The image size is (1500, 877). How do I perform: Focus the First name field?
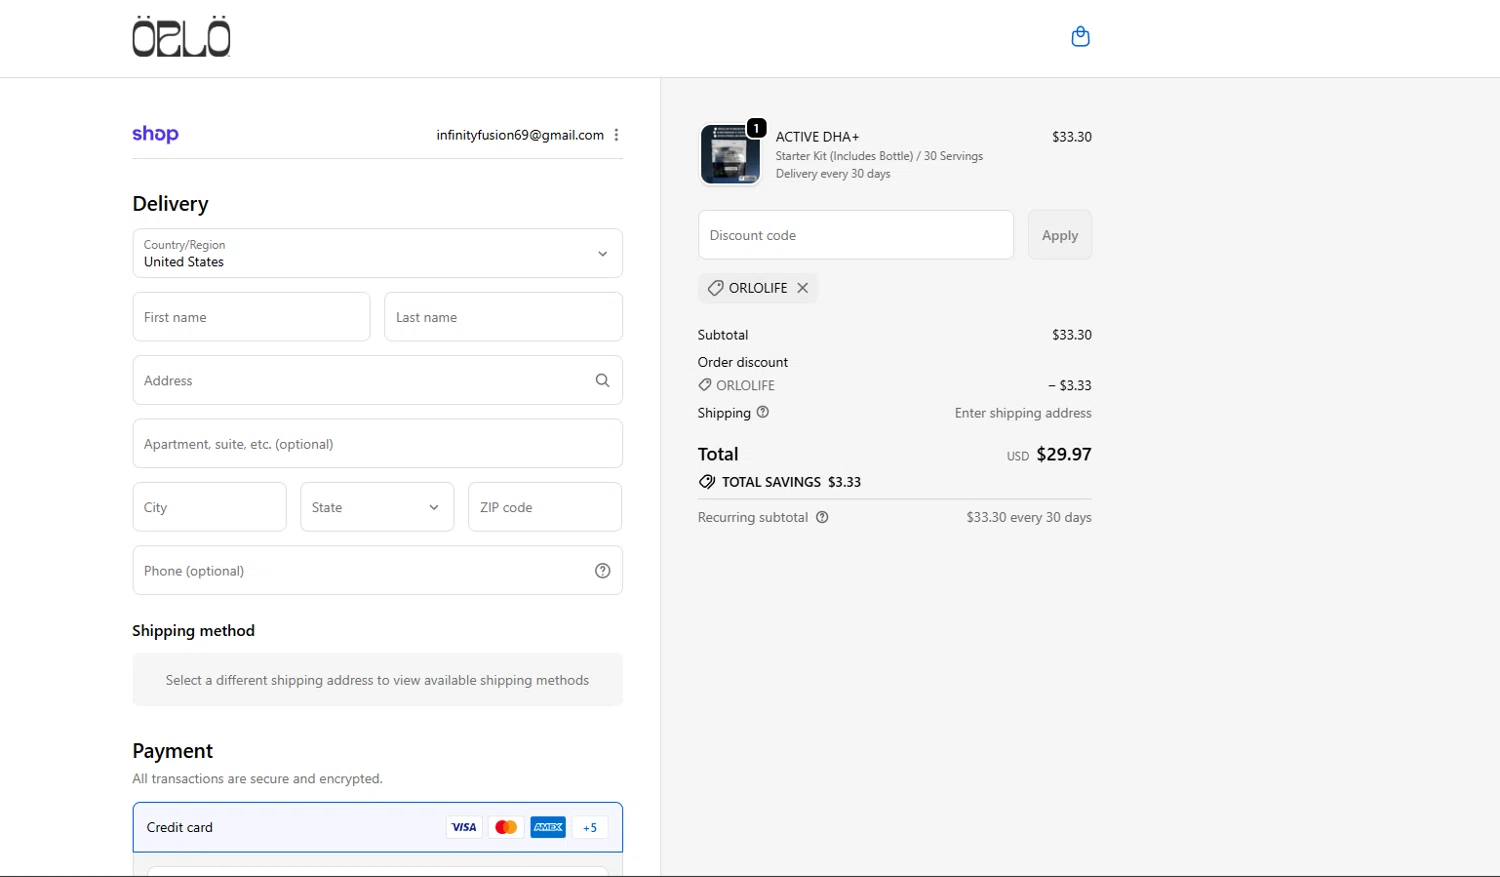pyautogui.click(x=251, y=317)
